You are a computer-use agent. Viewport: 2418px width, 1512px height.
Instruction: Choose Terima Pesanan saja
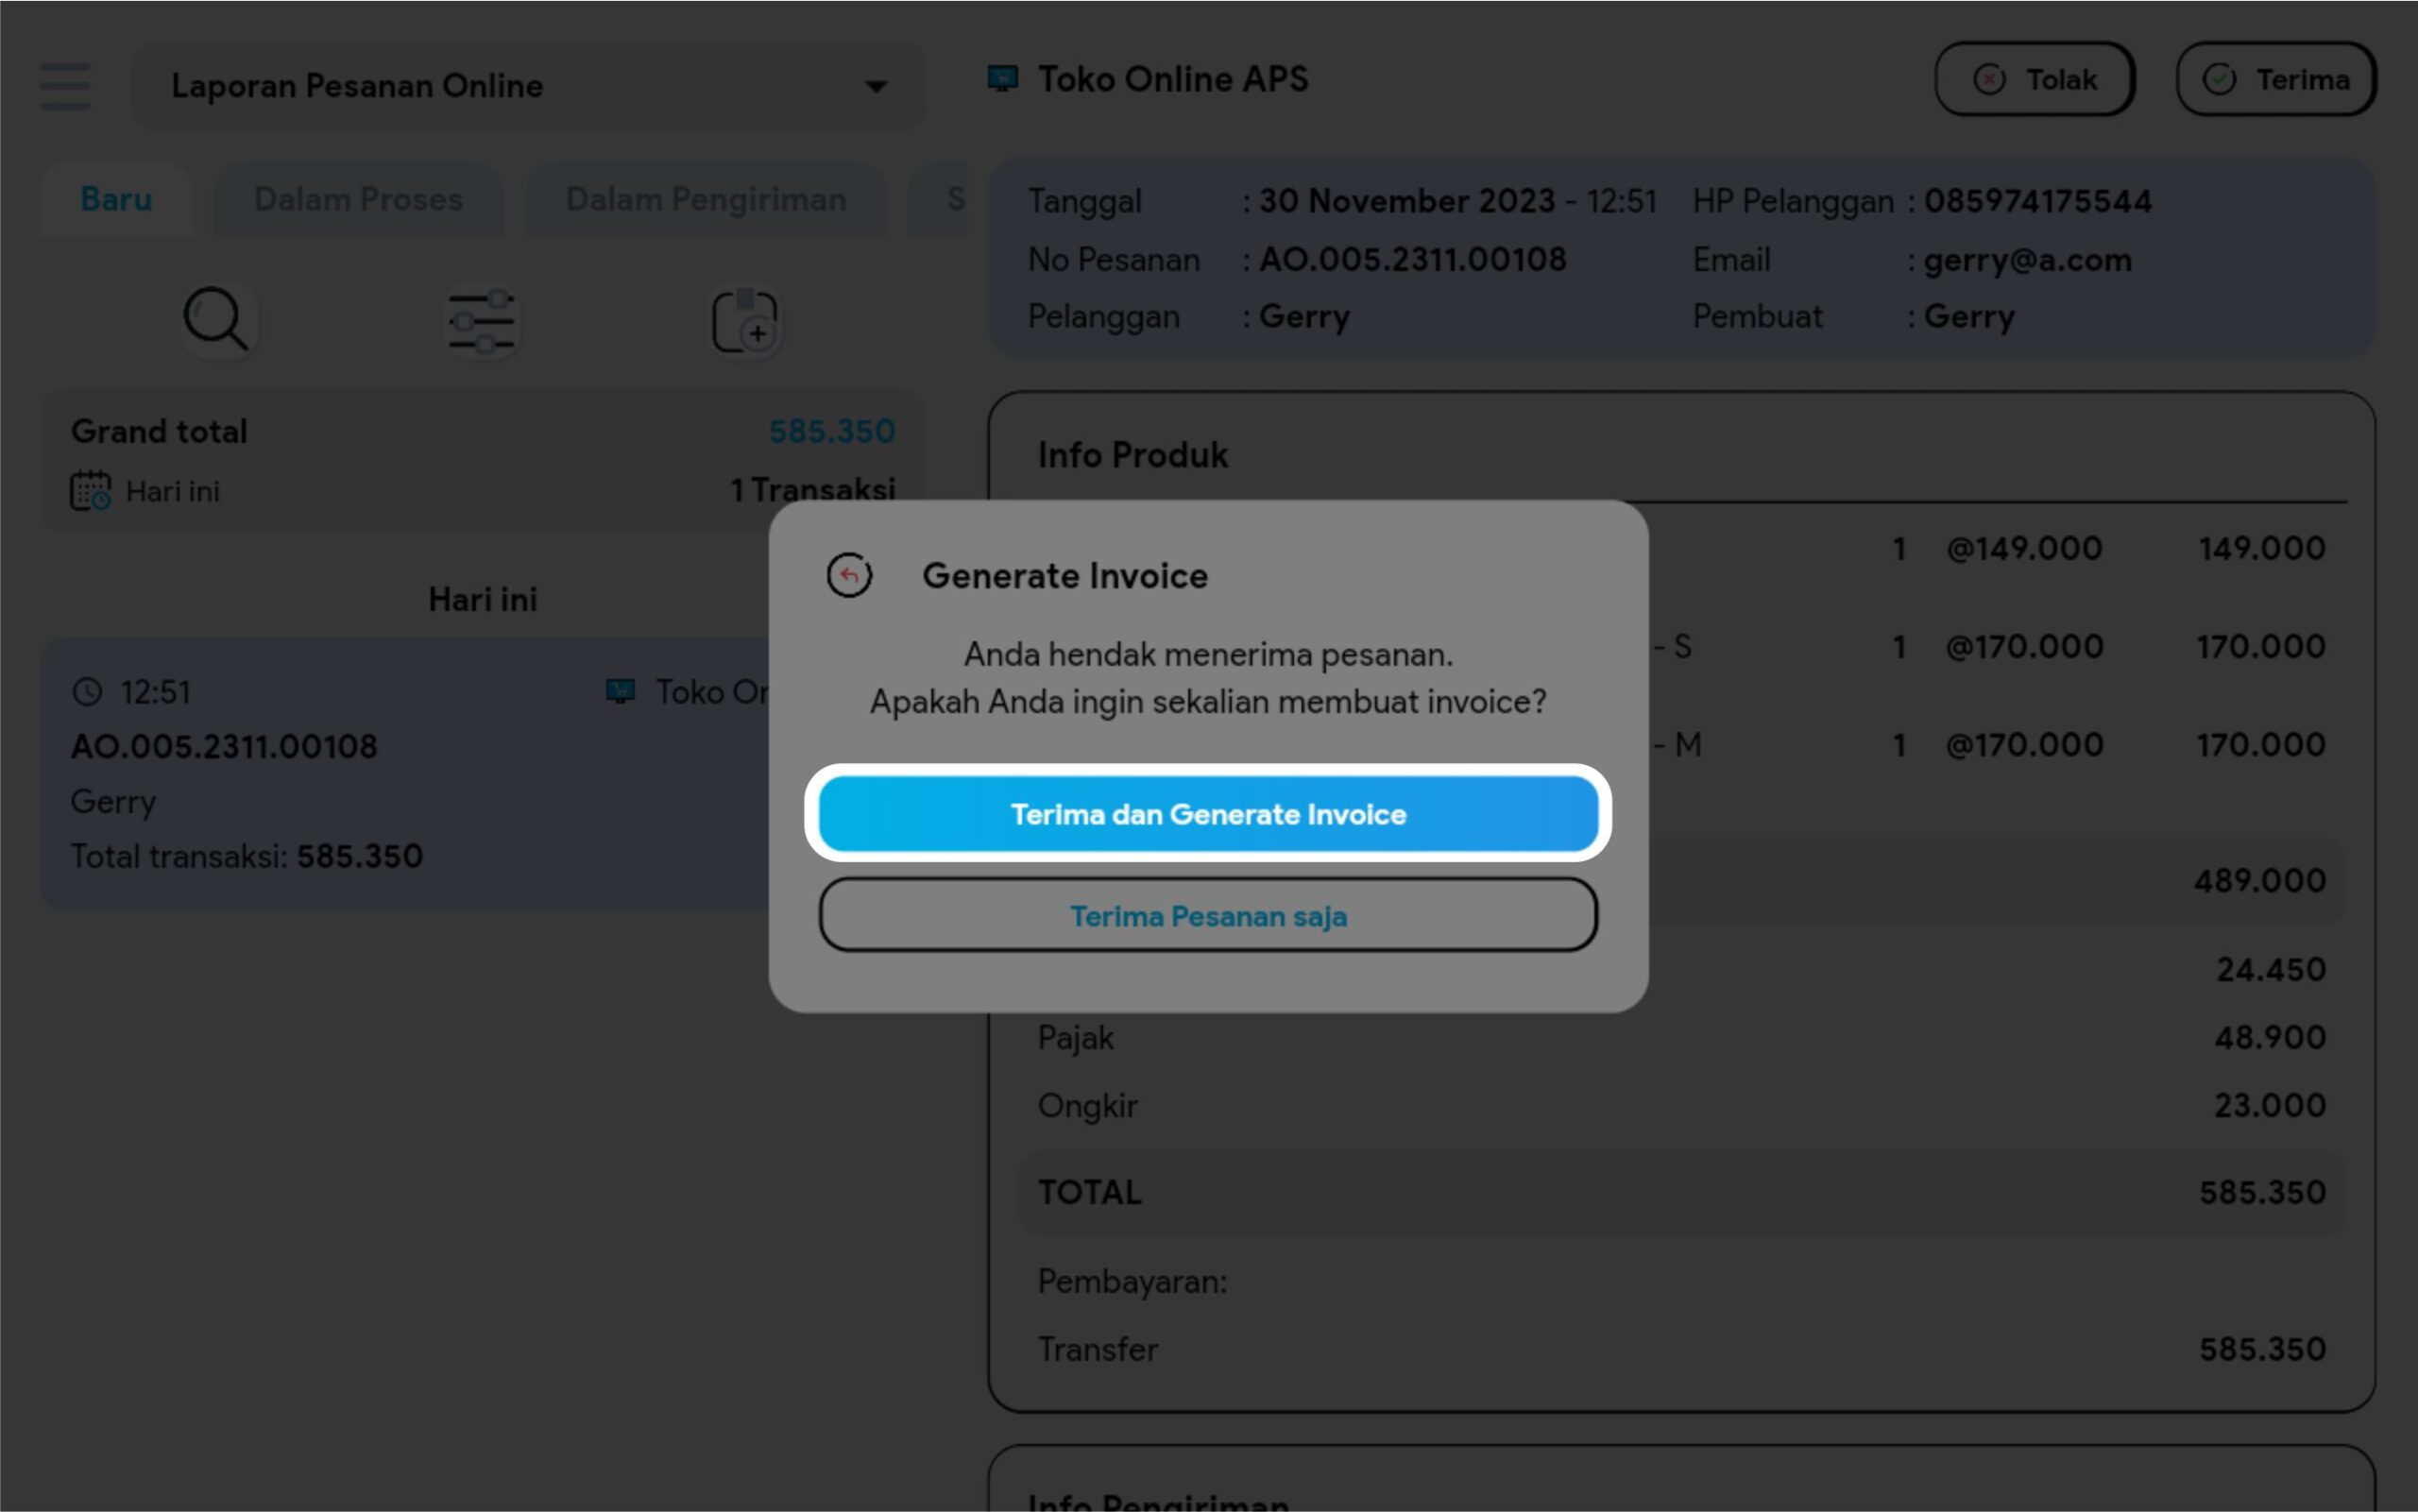coord(1207,916)
